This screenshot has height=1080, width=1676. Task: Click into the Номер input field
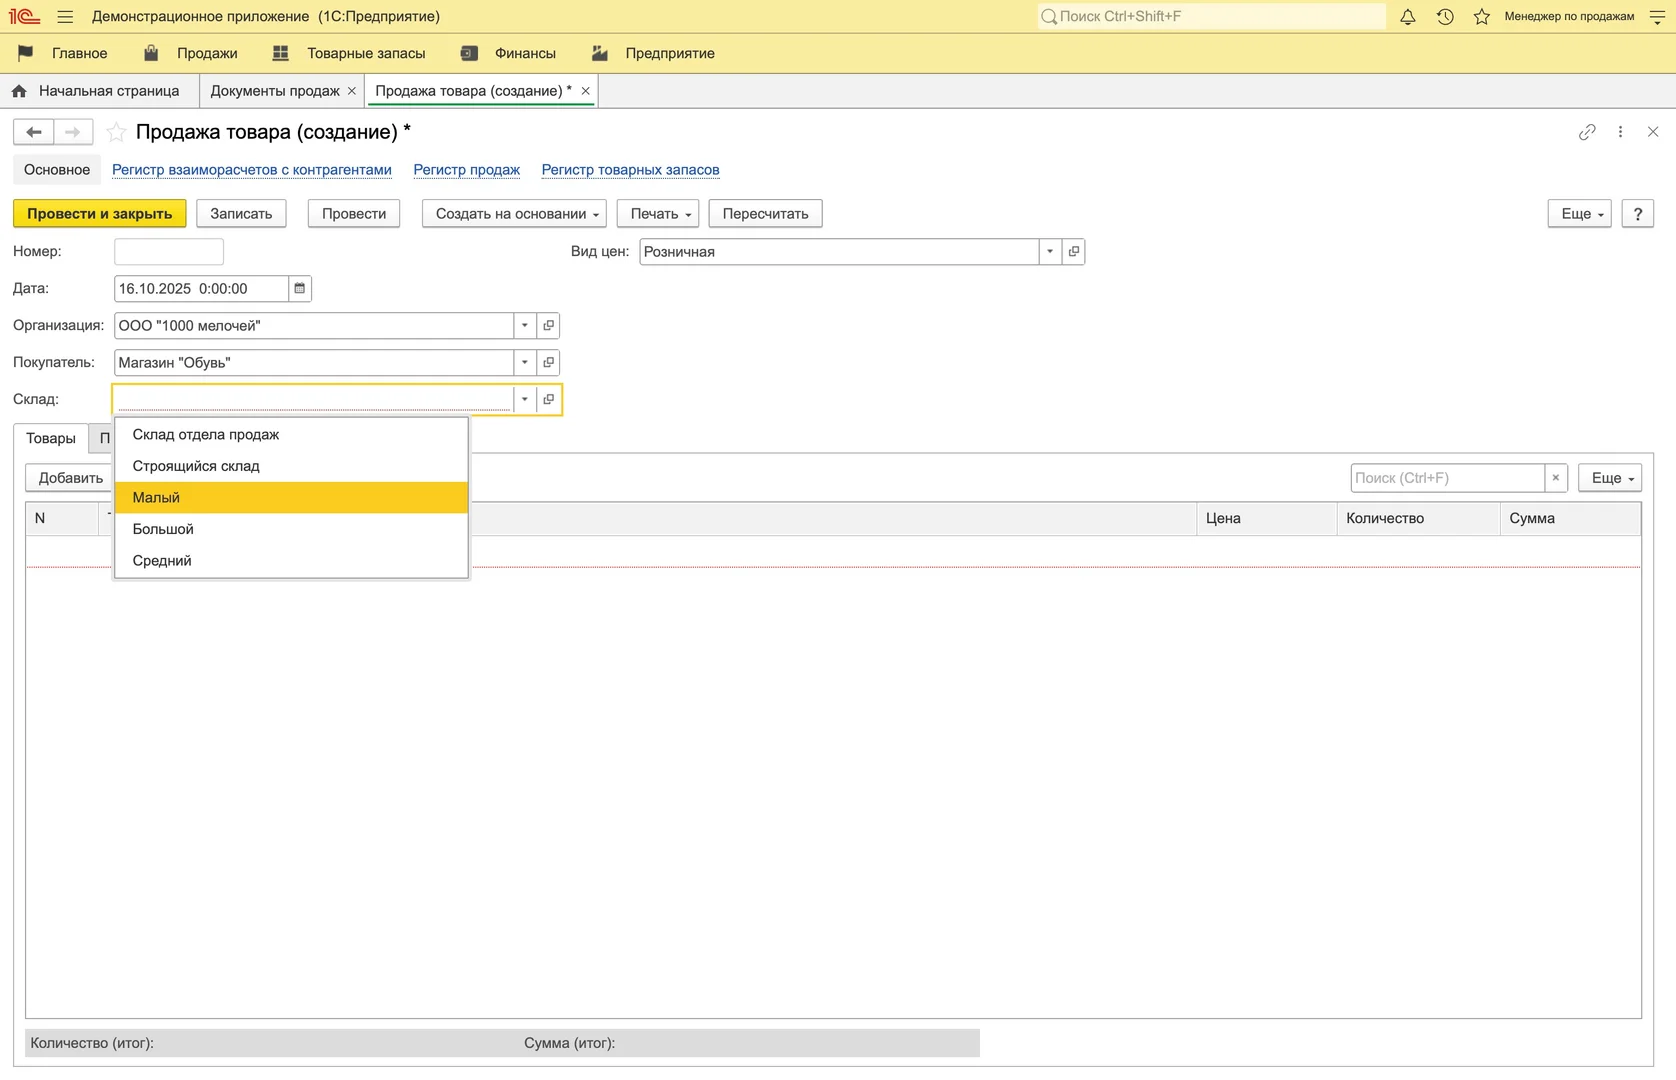(168, 252)
